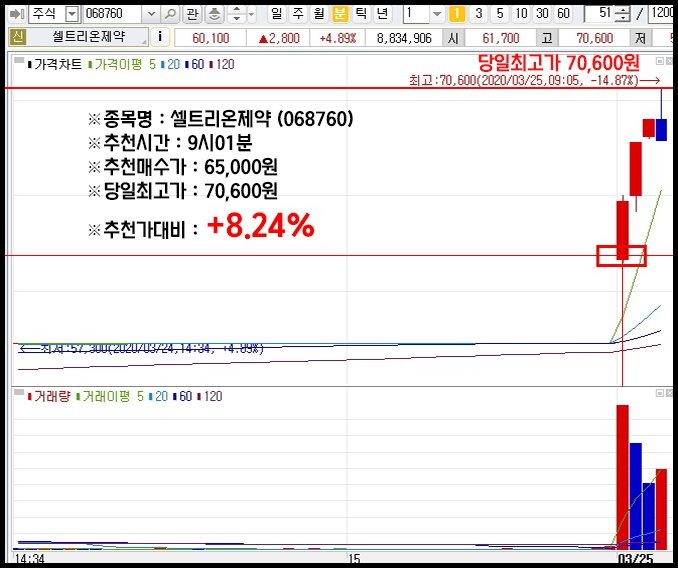Click the period input showing 1
This screenshot has height=568, width=678.
click(x=416, y=14)
